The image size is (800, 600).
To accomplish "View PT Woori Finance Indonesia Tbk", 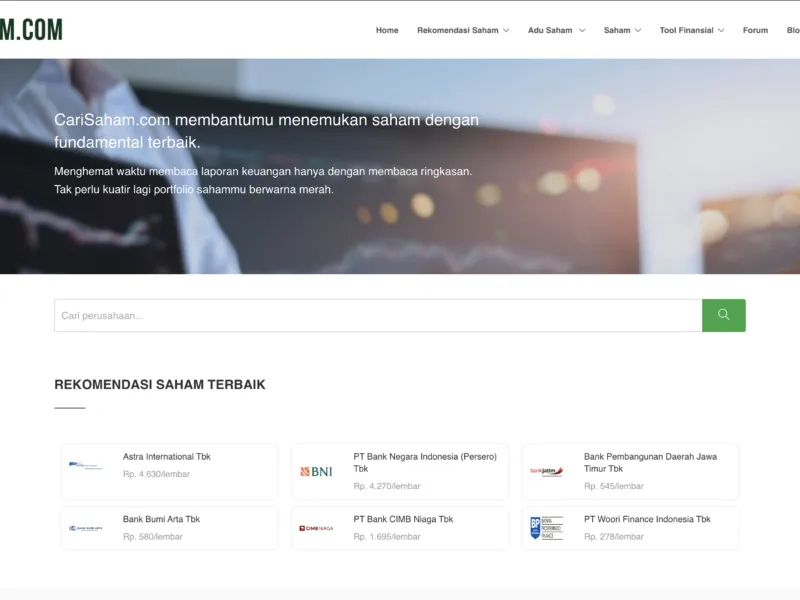I will [647, 519].
